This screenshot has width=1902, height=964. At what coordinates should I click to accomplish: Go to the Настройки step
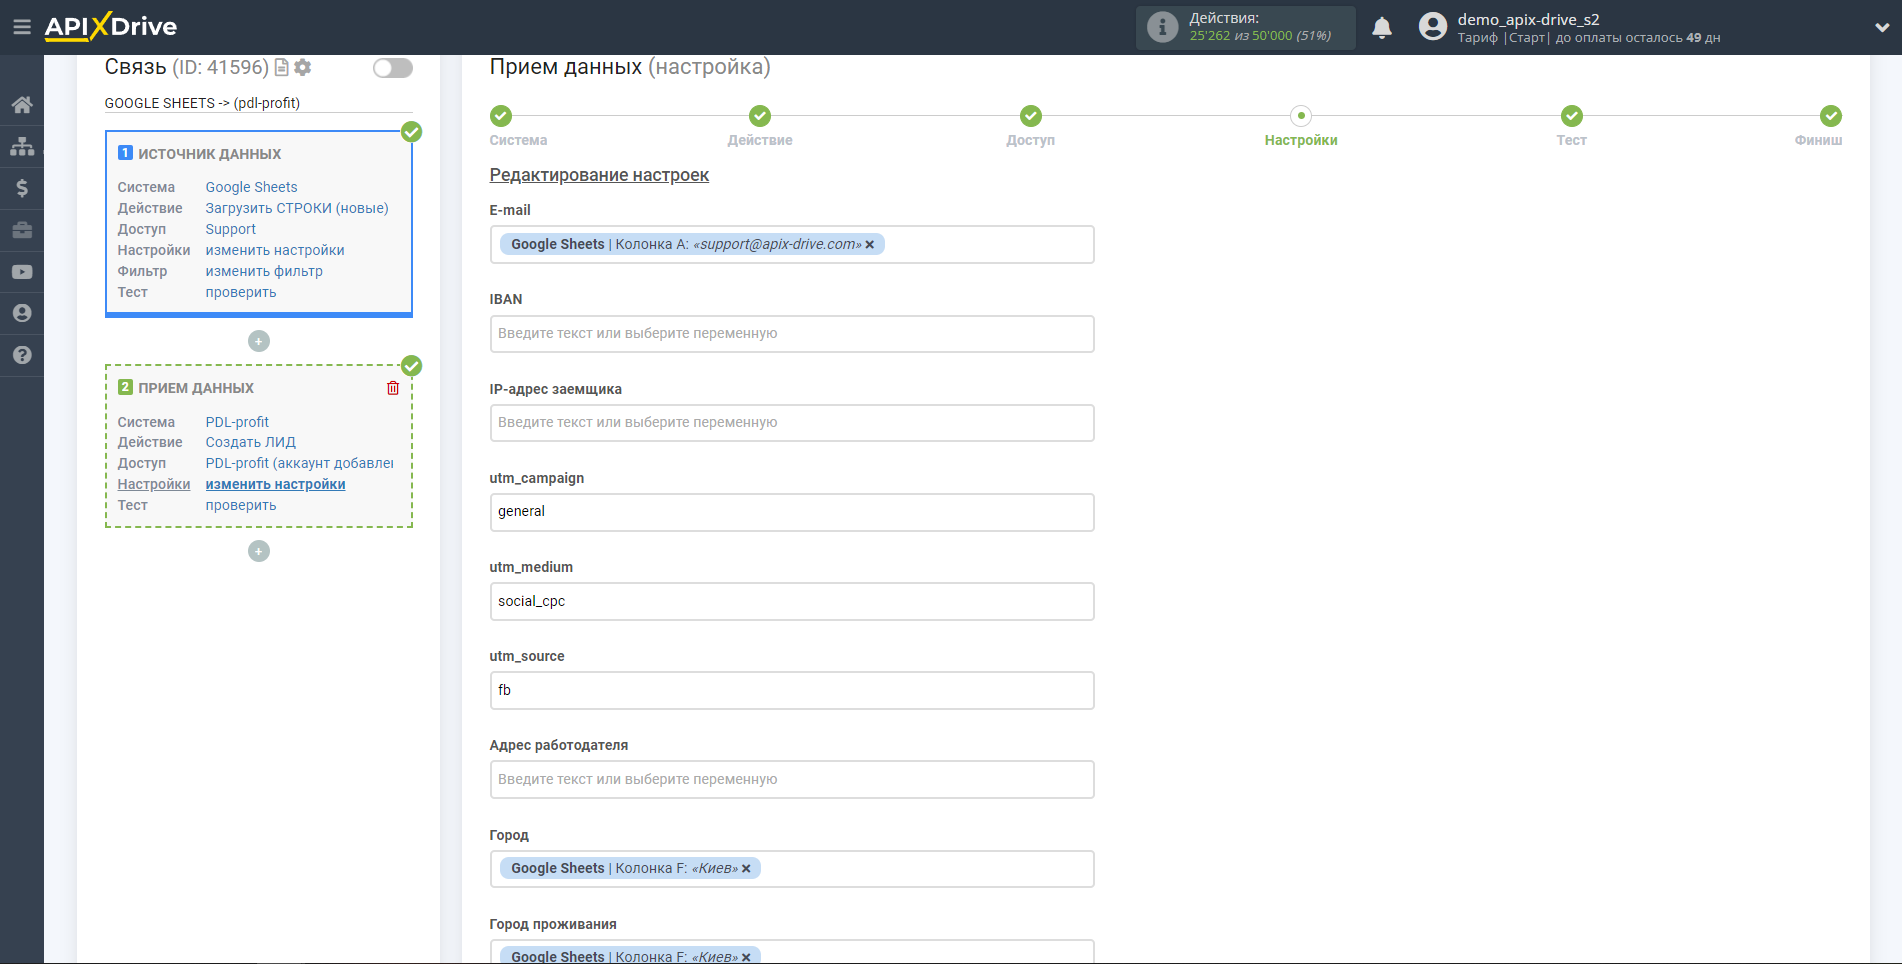[1301, 116]
